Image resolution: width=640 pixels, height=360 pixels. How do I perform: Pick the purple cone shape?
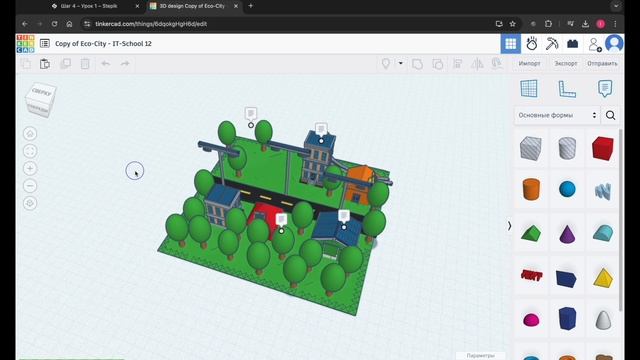pyautogui.click(x=567, y=234)
